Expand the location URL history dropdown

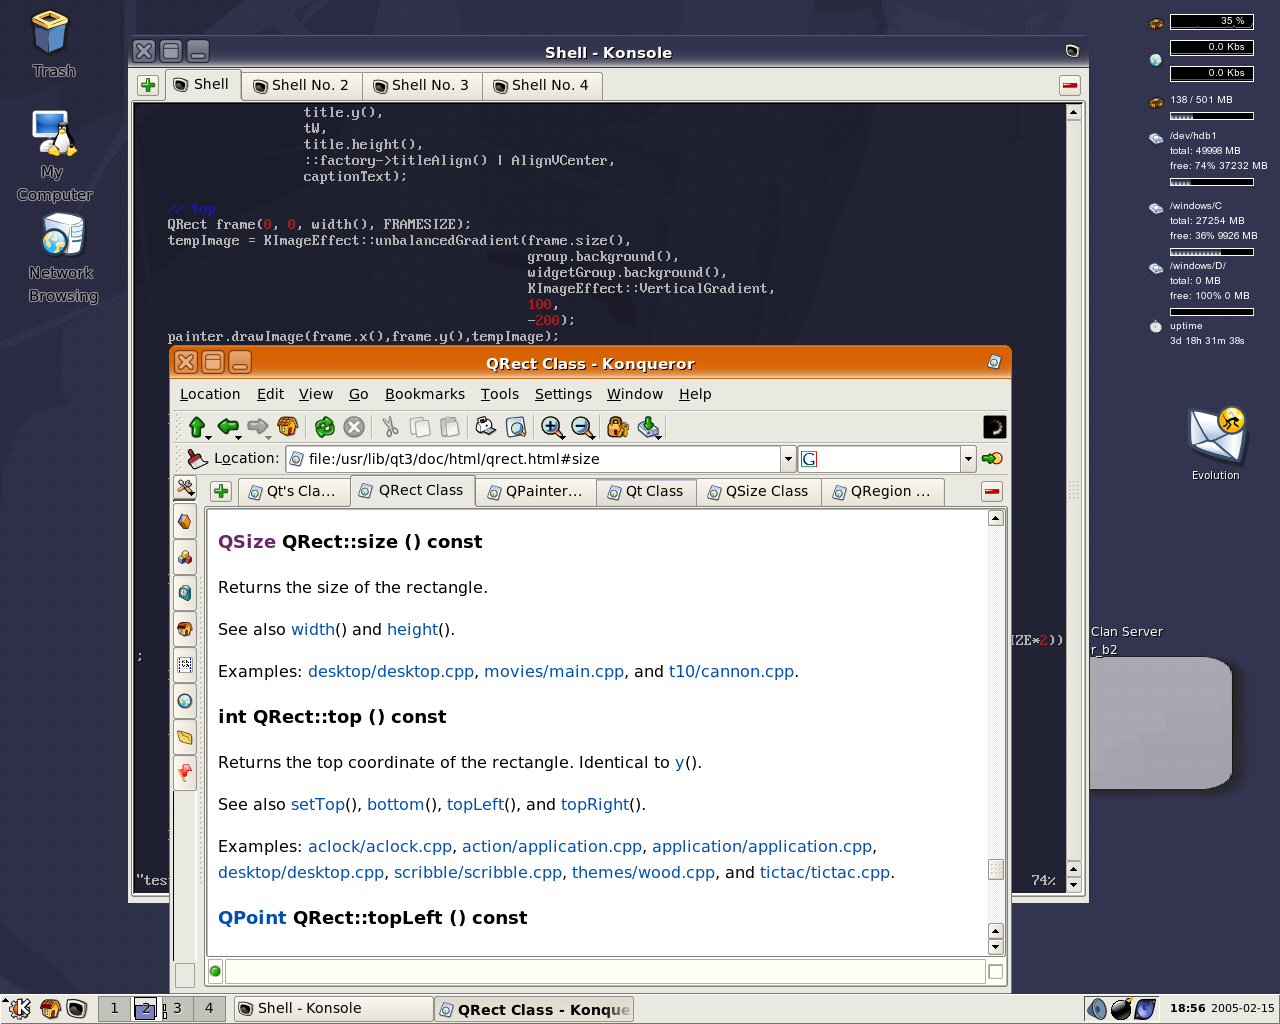click(x=788, y=459)
